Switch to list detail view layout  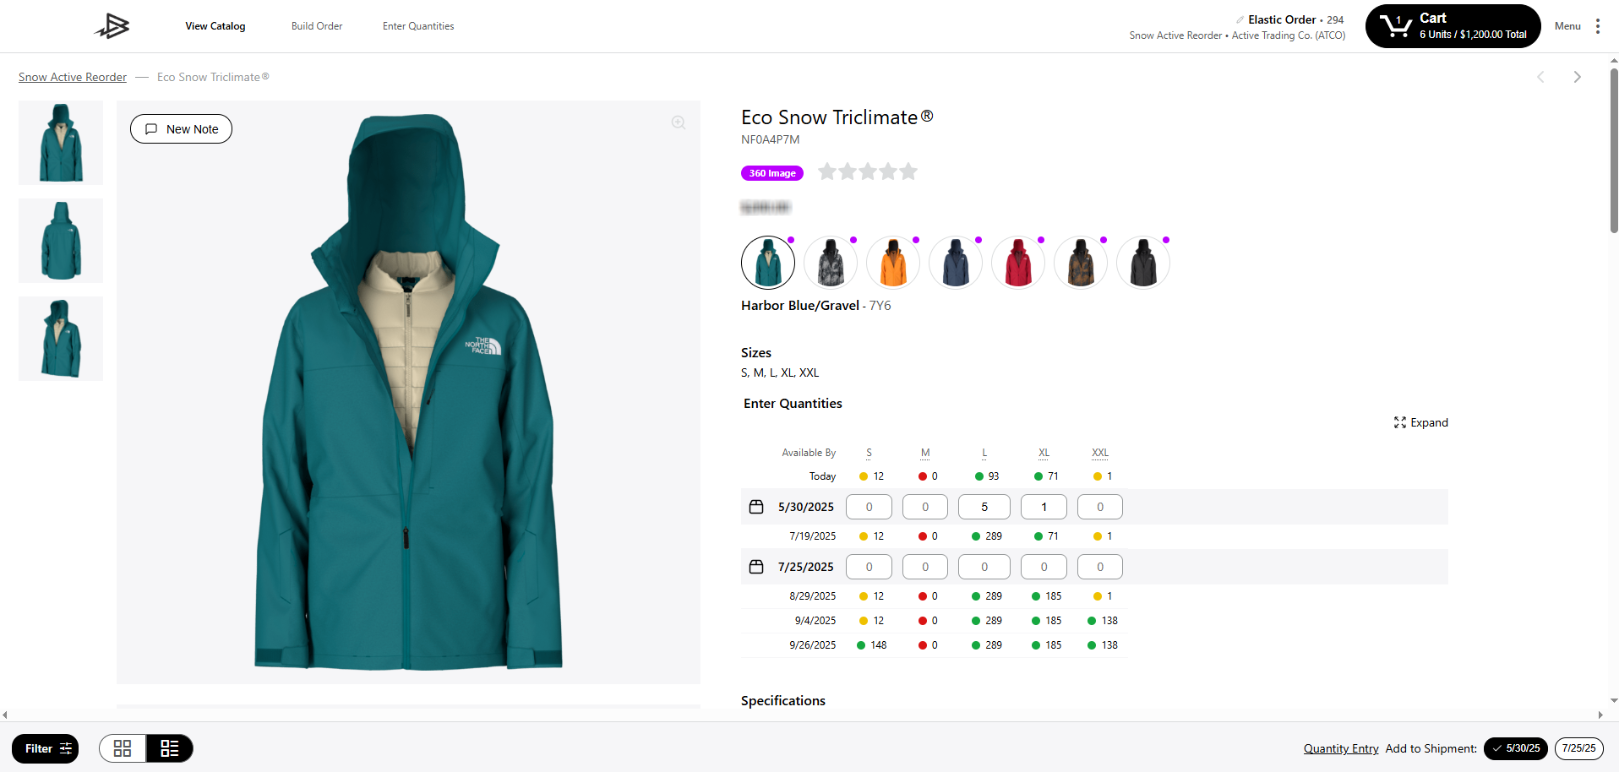(169, 748)
